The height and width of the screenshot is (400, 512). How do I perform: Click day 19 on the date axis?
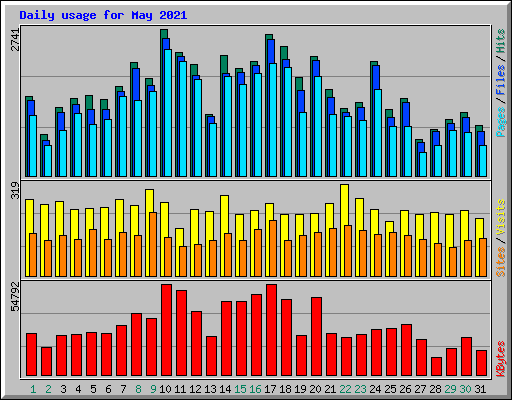pos(300,389)
